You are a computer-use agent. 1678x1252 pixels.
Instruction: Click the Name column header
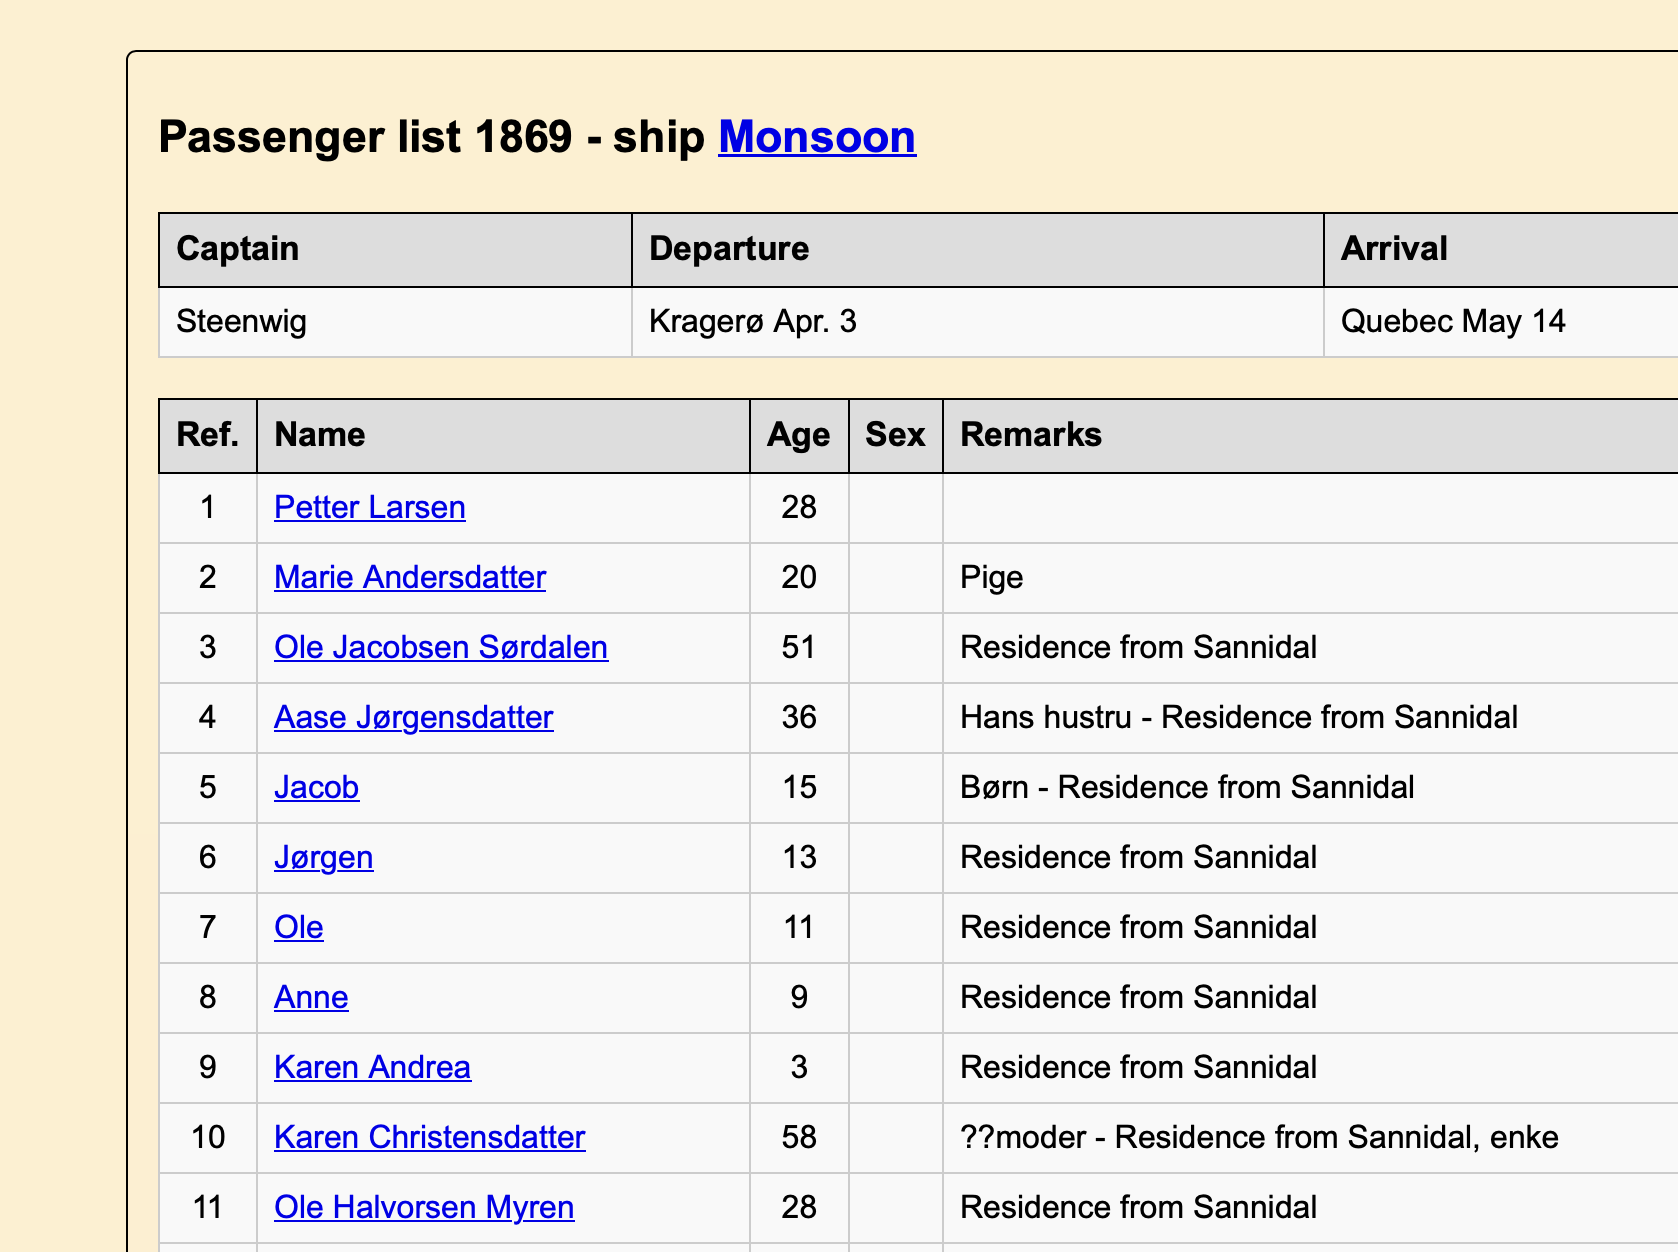318,434
